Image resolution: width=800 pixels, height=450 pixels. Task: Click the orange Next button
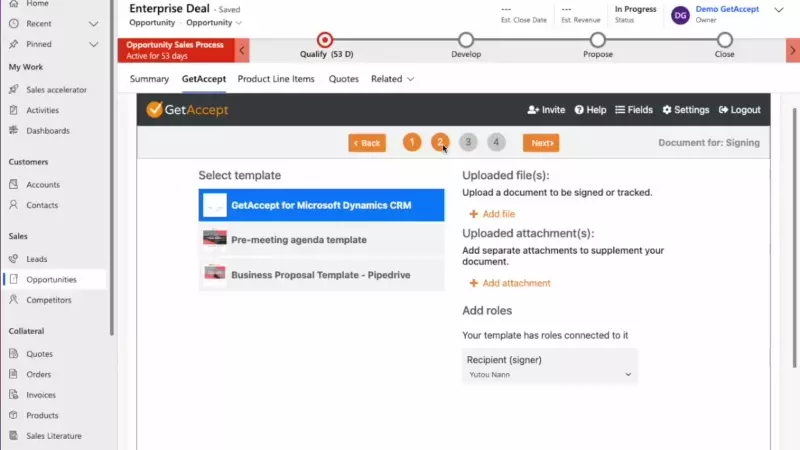[541, 143]
